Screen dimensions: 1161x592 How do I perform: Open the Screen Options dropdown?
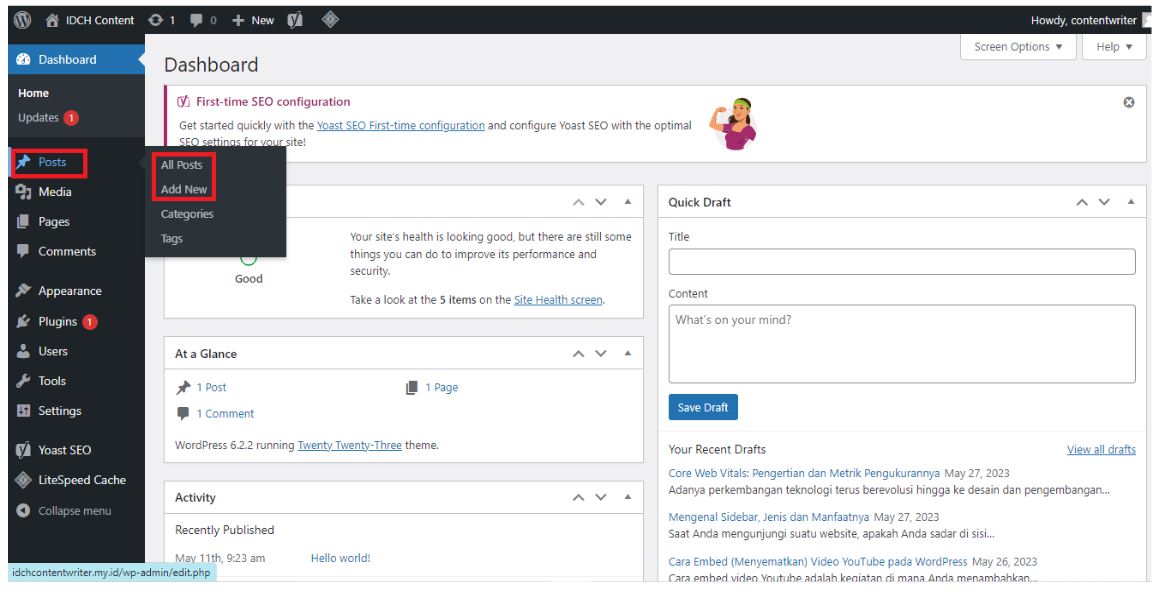point(1017,46)
